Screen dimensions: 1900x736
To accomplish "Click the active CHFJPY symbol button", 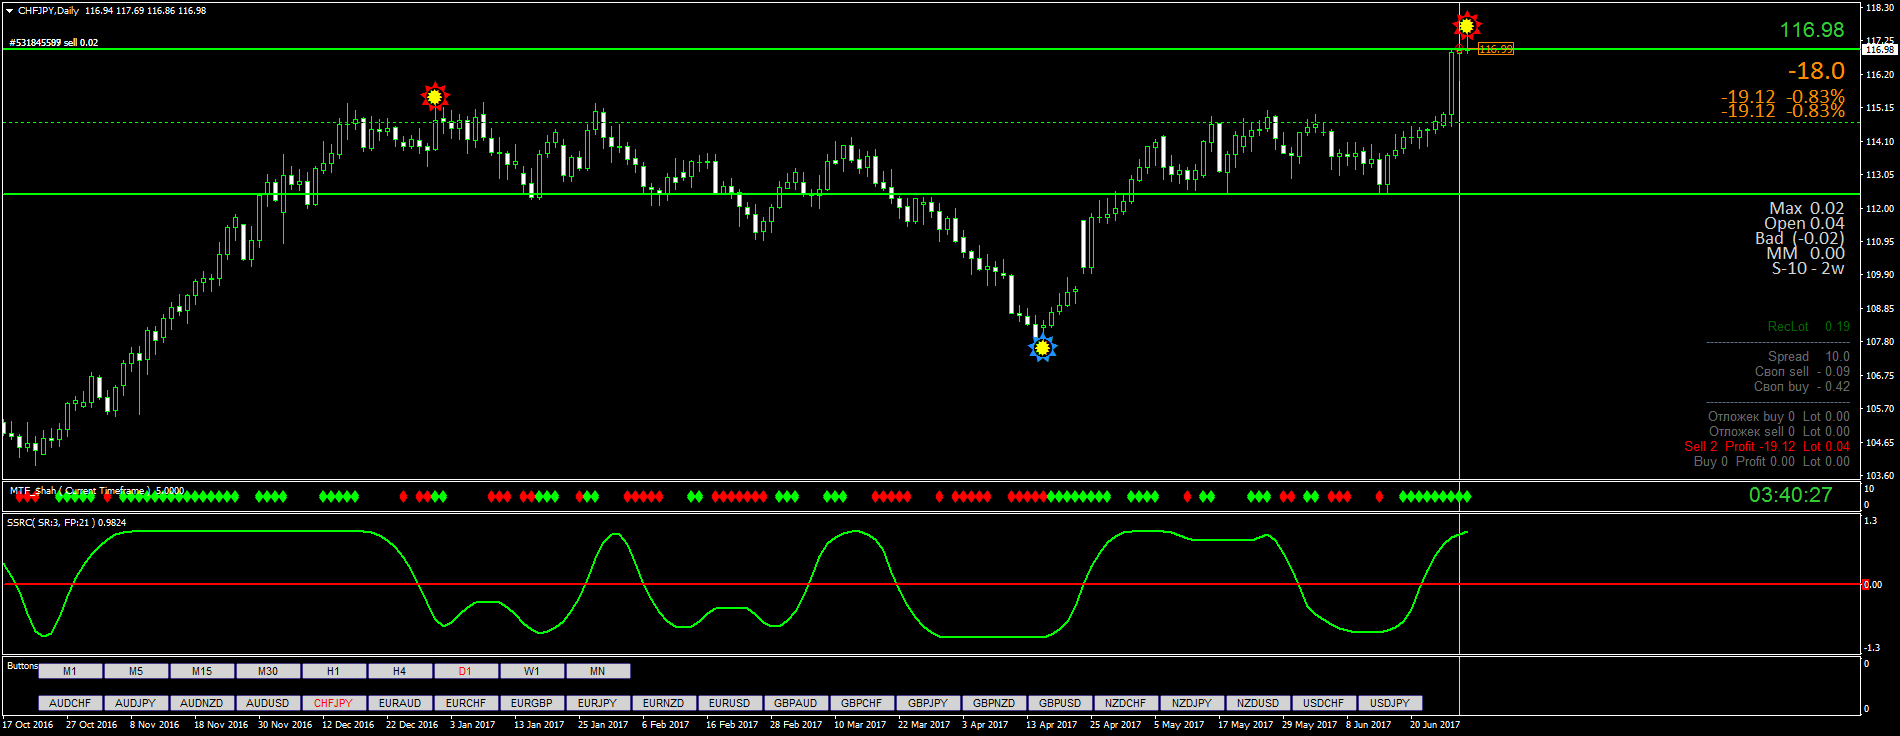I will pos(334,703).
